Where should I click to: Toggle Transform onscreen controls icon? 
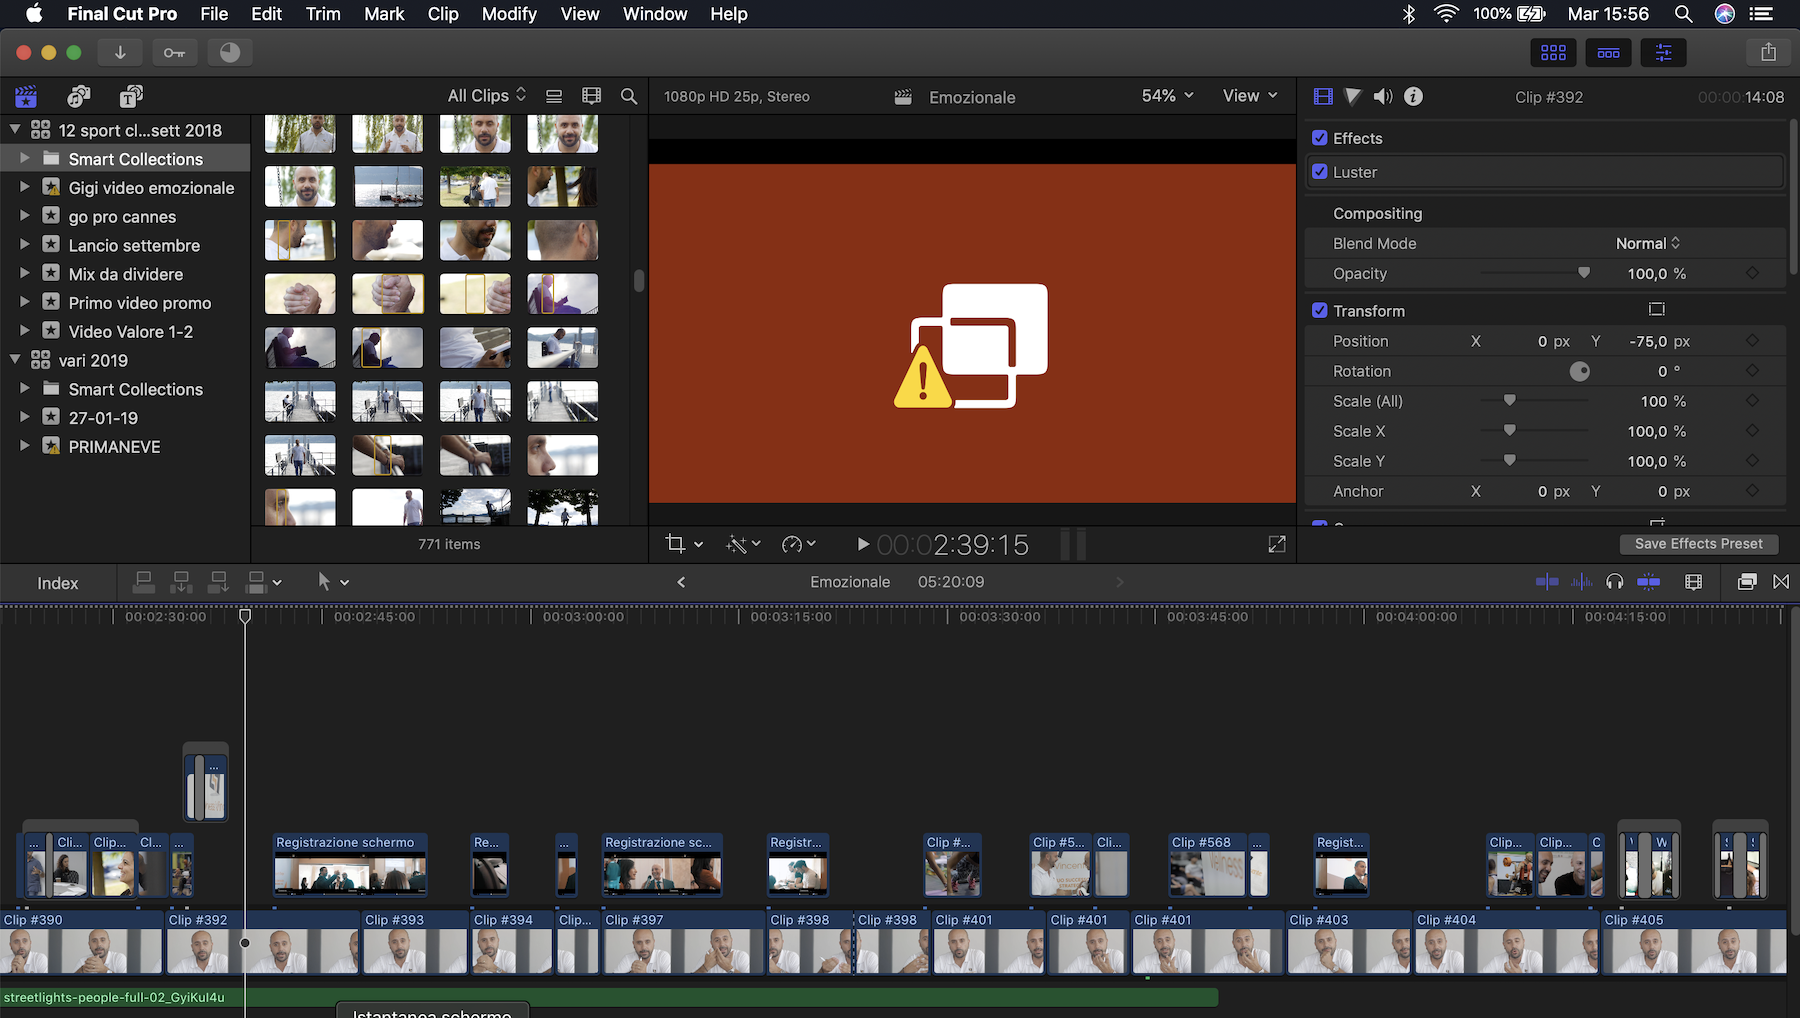pos(1657,310)
